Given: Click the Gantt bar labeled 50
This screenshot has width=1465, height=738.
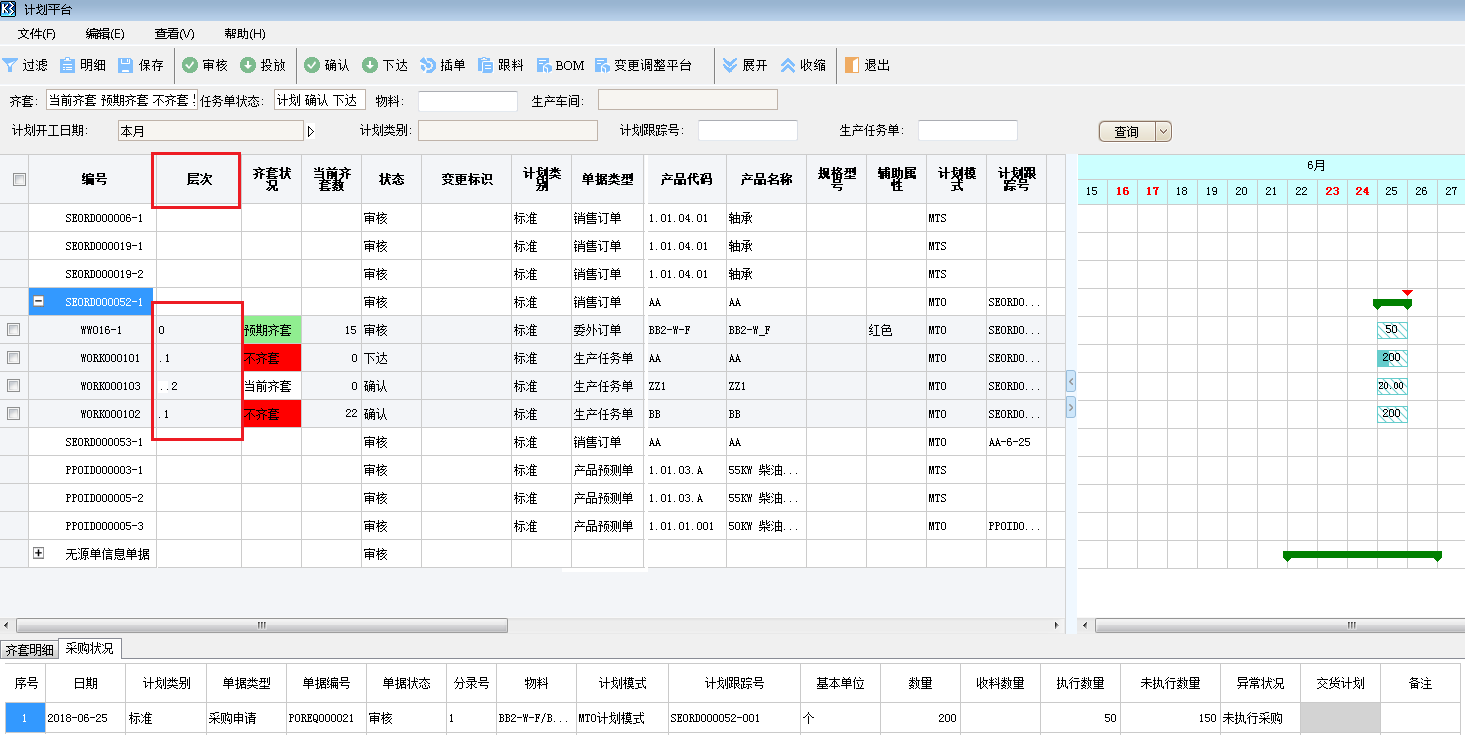Looking at the screenshot, I should pos(1392,330).
